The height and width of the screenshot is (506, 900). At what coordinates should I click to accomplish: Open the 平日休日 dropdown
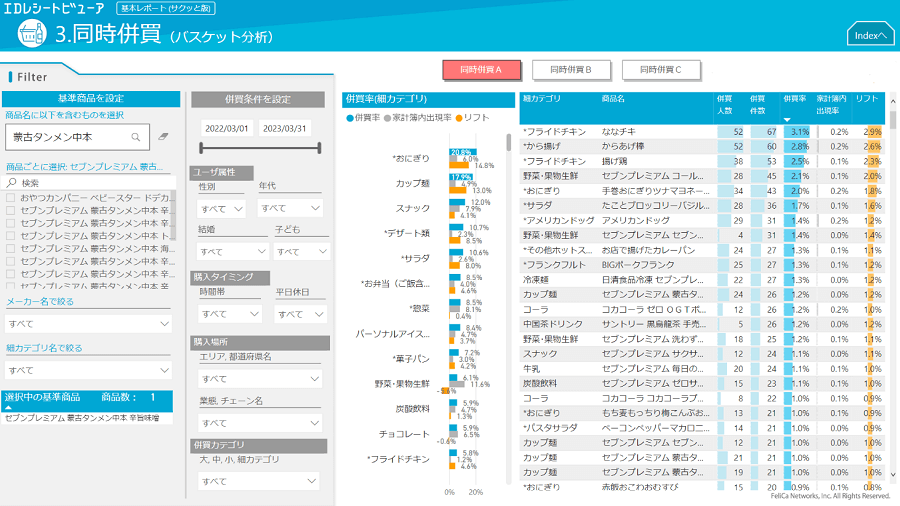300,314
